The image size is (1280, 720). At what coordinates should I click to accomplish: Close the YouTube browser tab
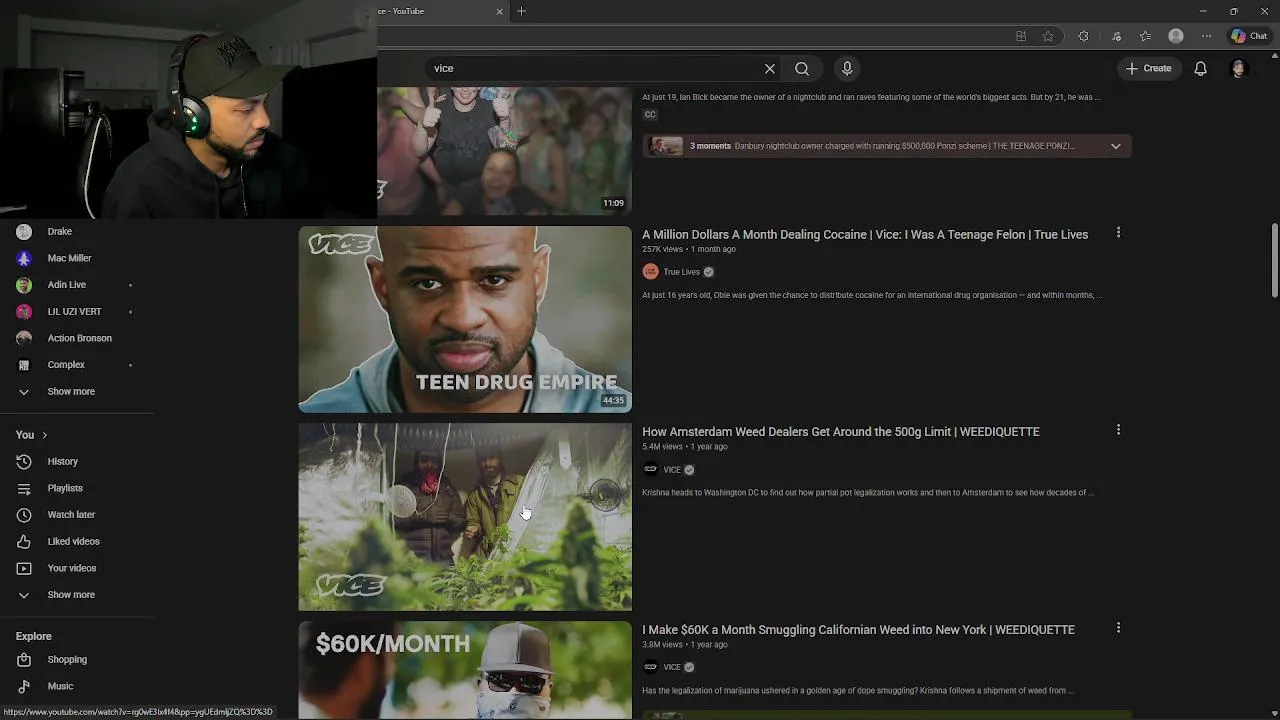coord(500,11)
